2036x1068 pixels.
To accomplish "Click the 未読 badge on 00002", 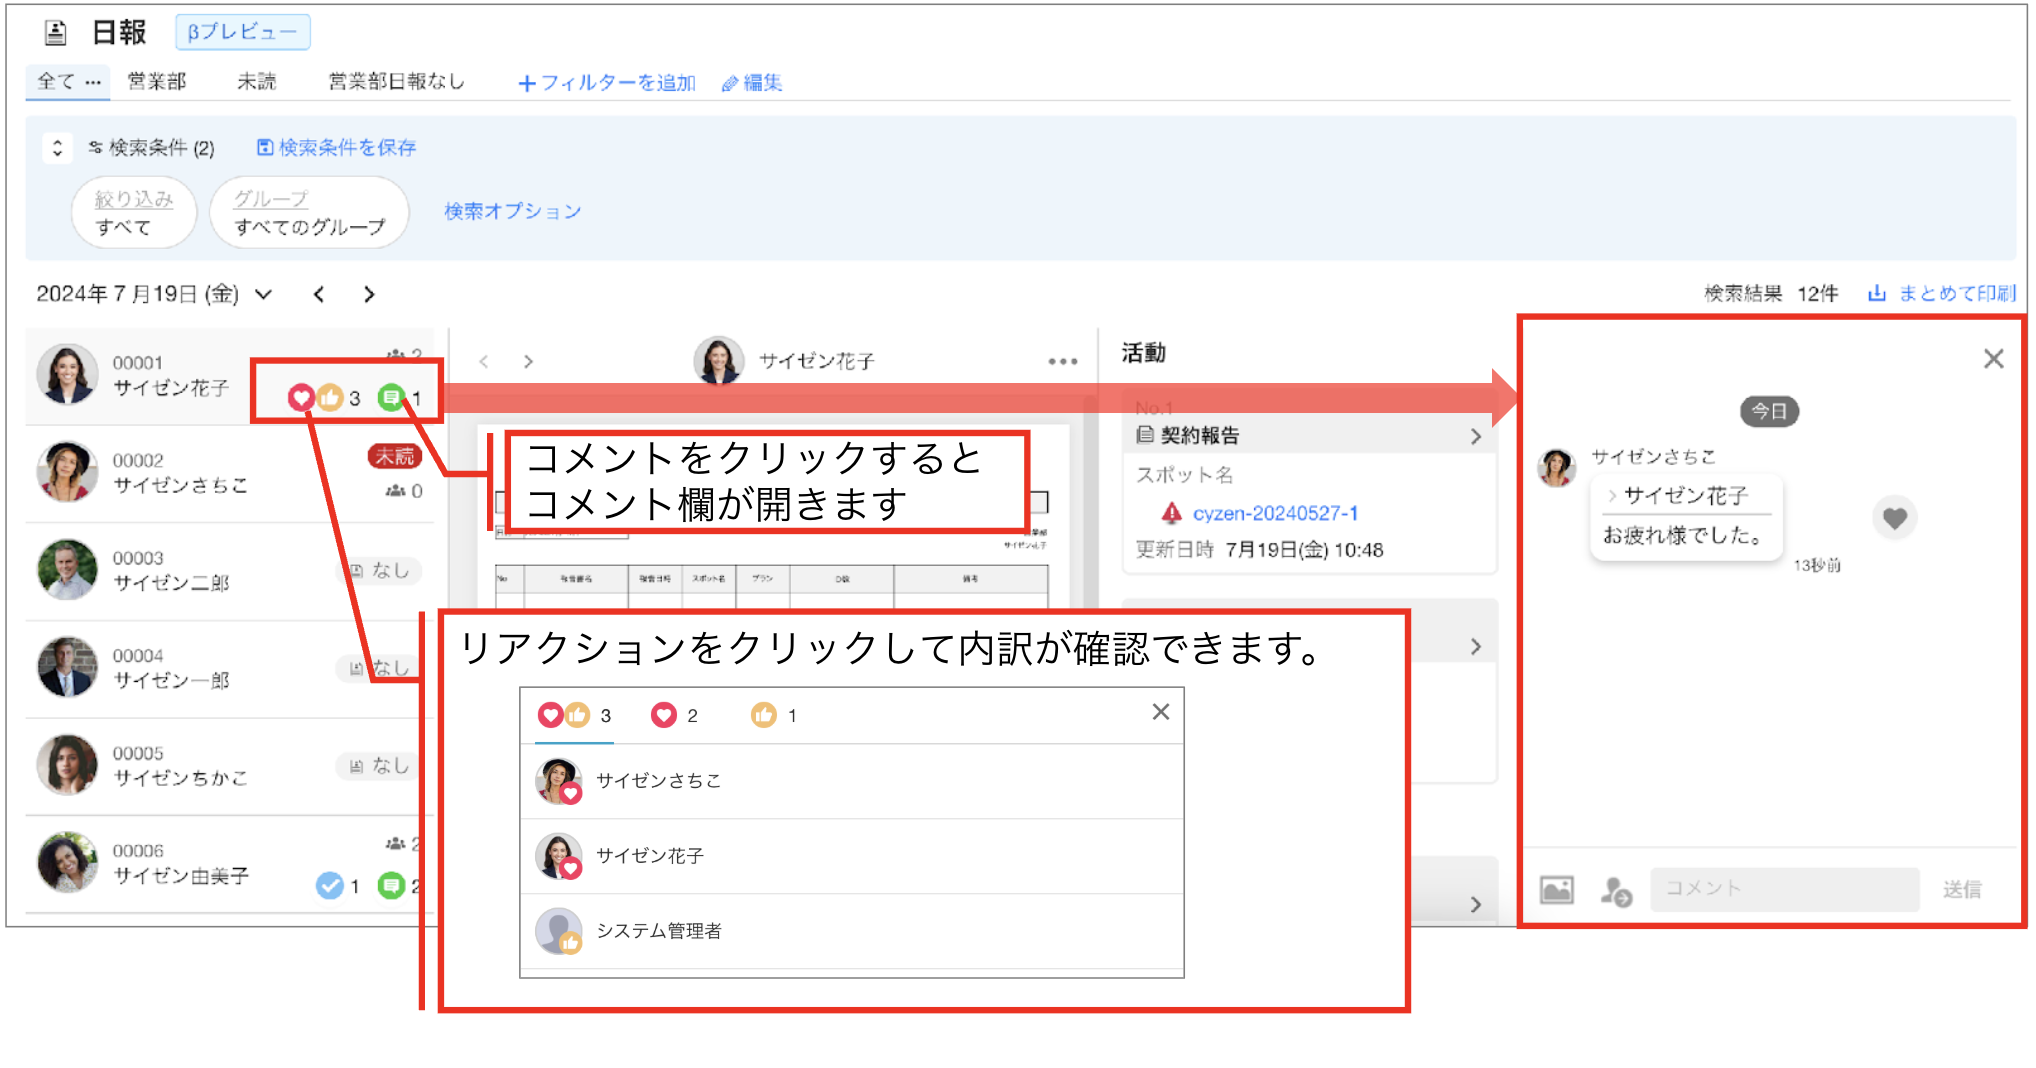I will pyautogui.click(x=396, y=457).
